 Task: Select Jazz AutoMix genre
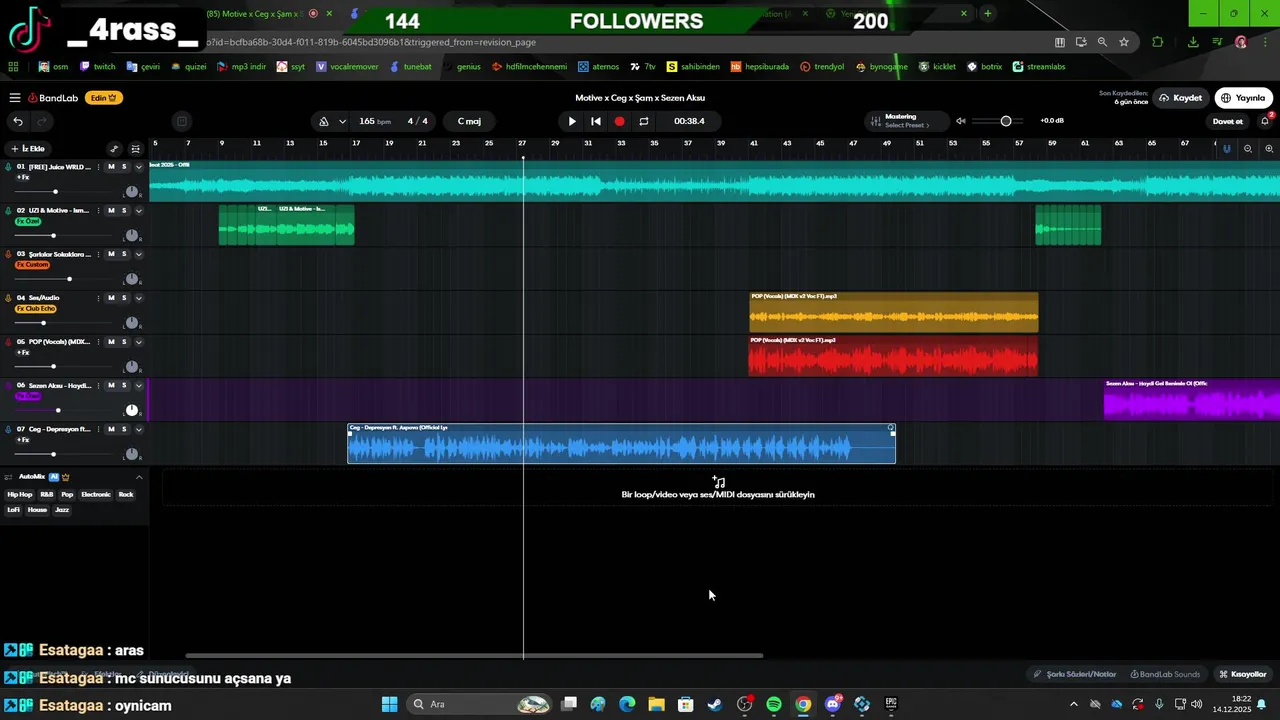(x=62, y=510)
